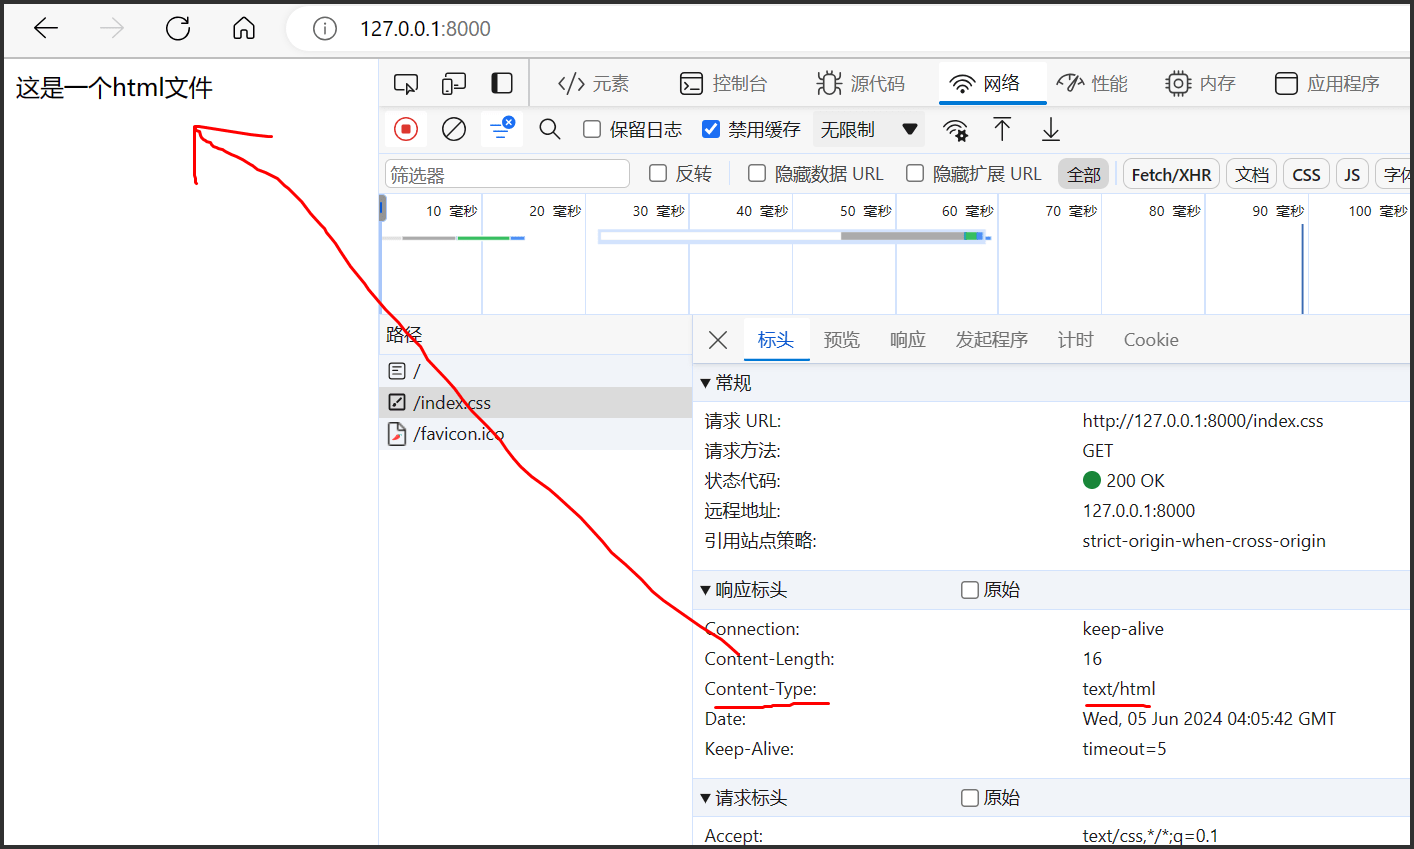Open the 无限制 throttling dropdown
Image resolution: width=1414 pixels, height=849 pixels.
[868, 129]
